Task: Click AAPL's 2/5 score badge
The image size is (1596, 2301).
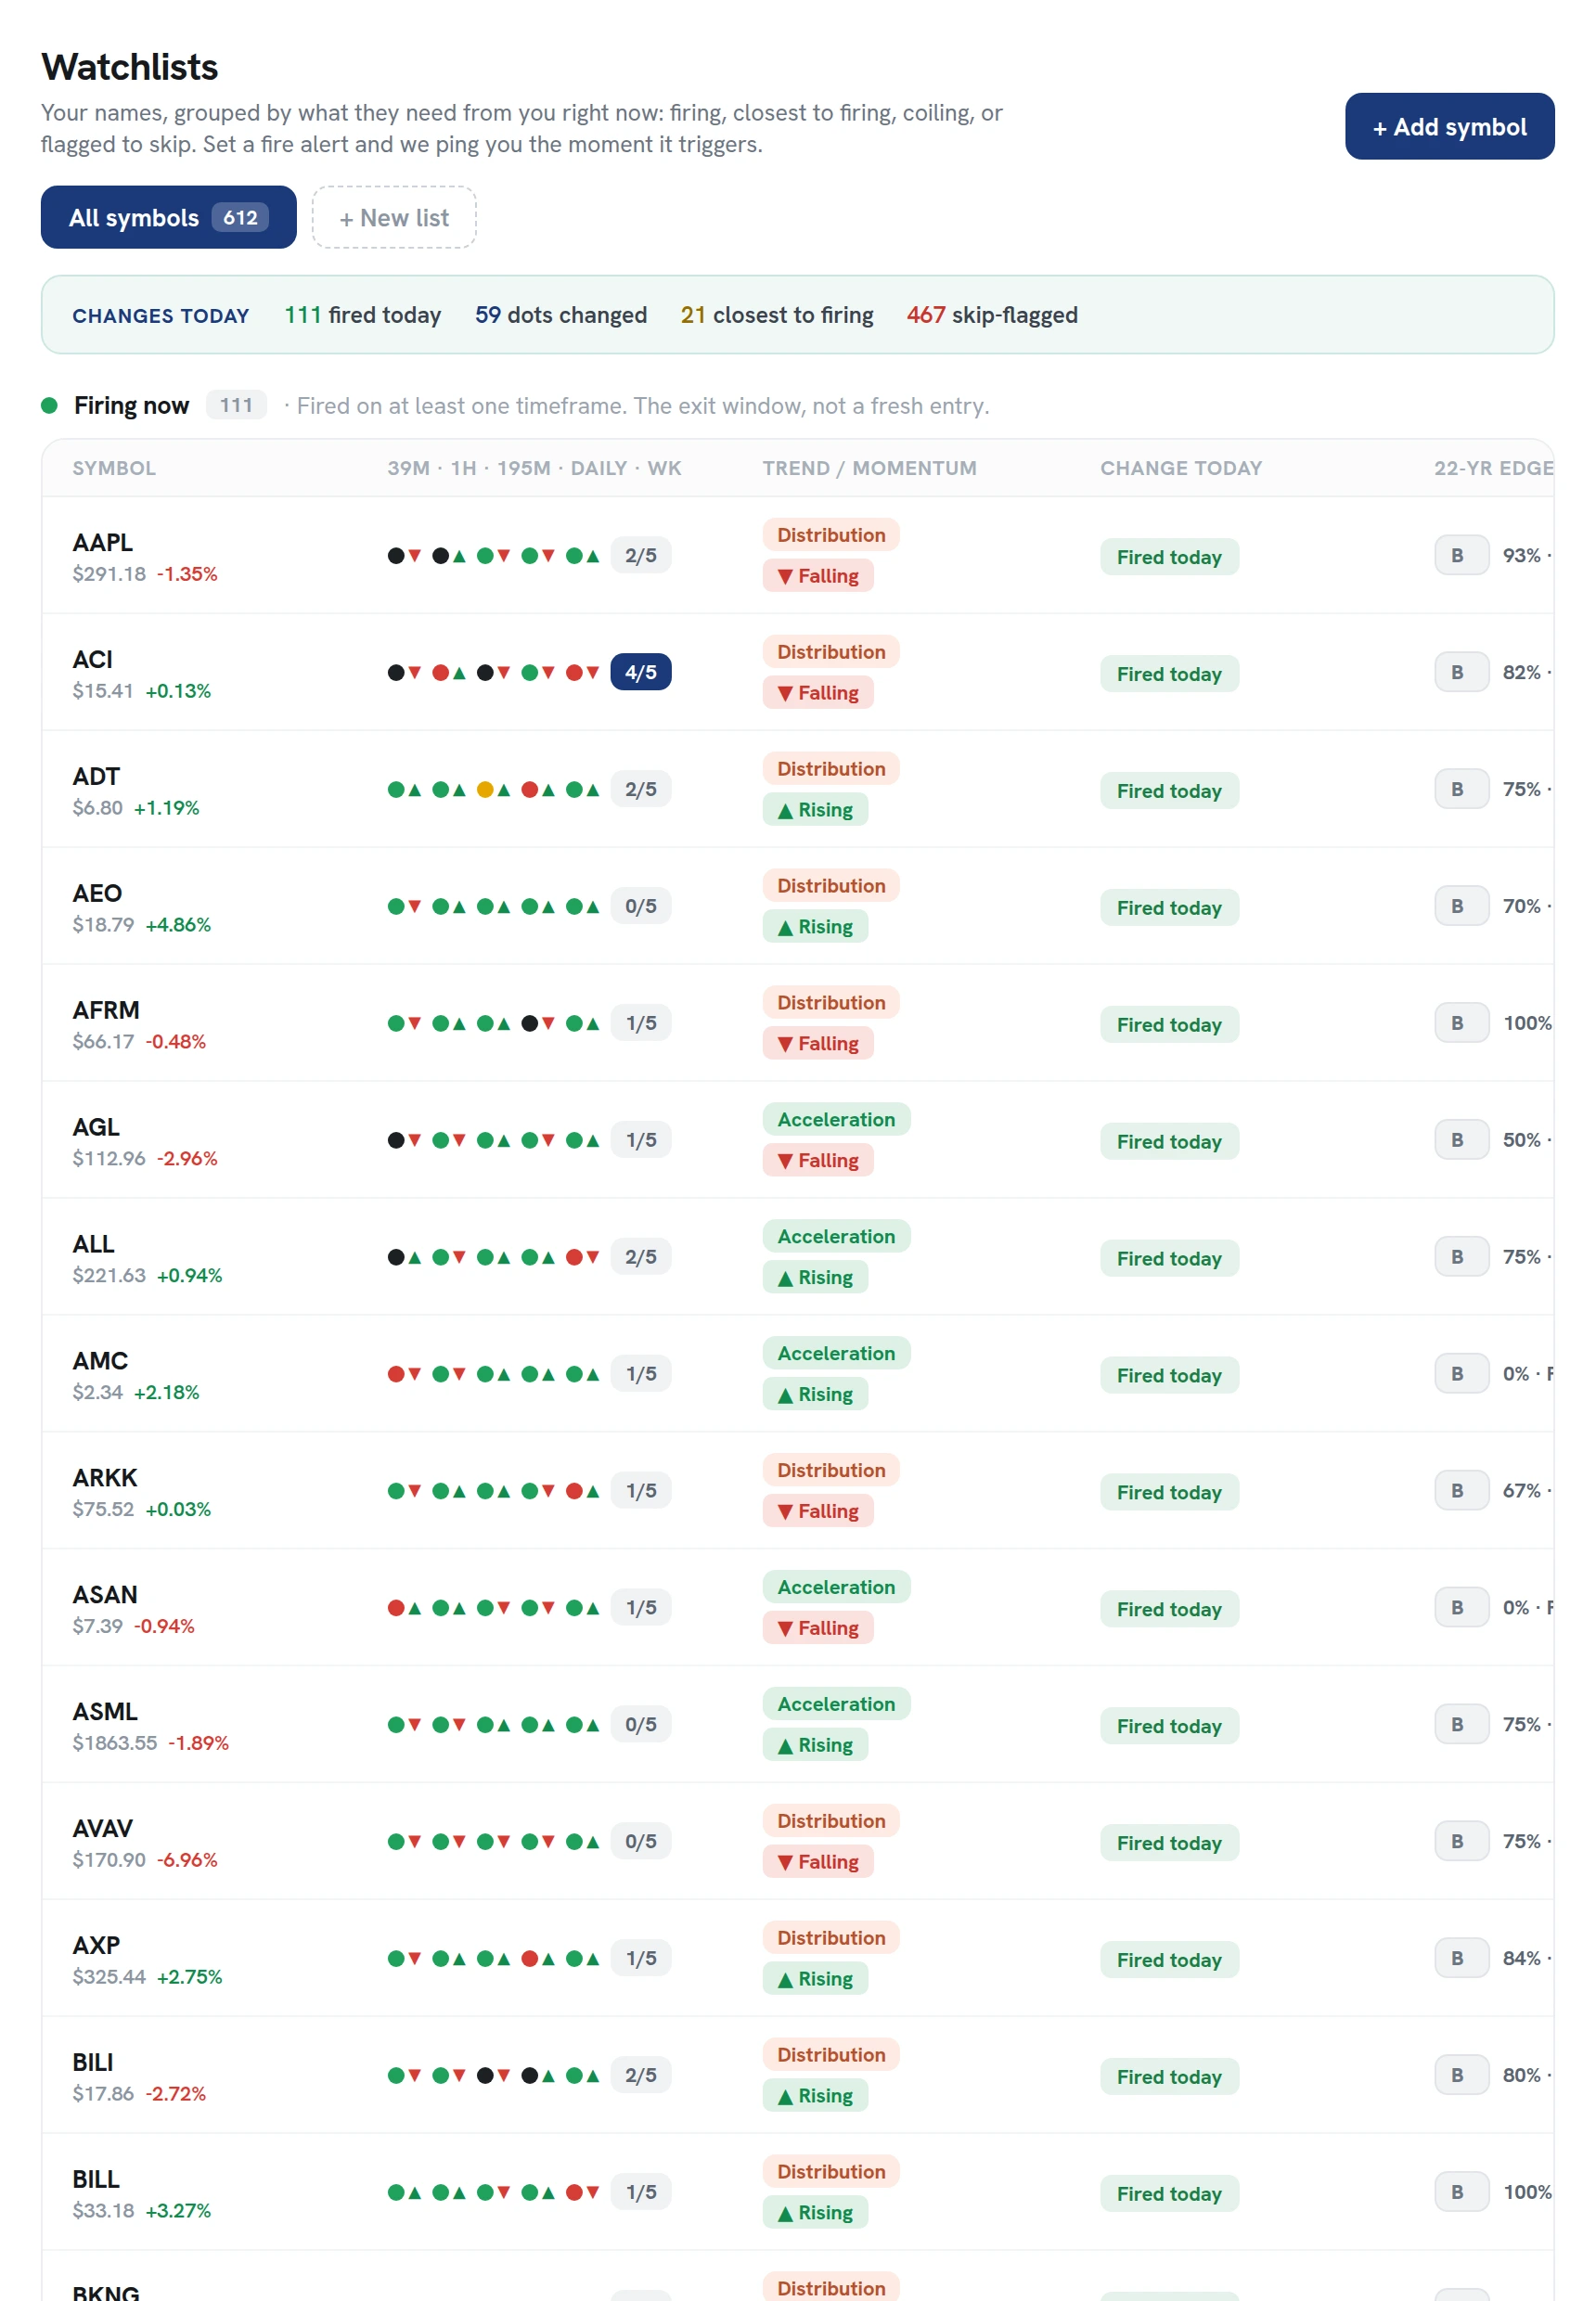Action: pos(641,555)
